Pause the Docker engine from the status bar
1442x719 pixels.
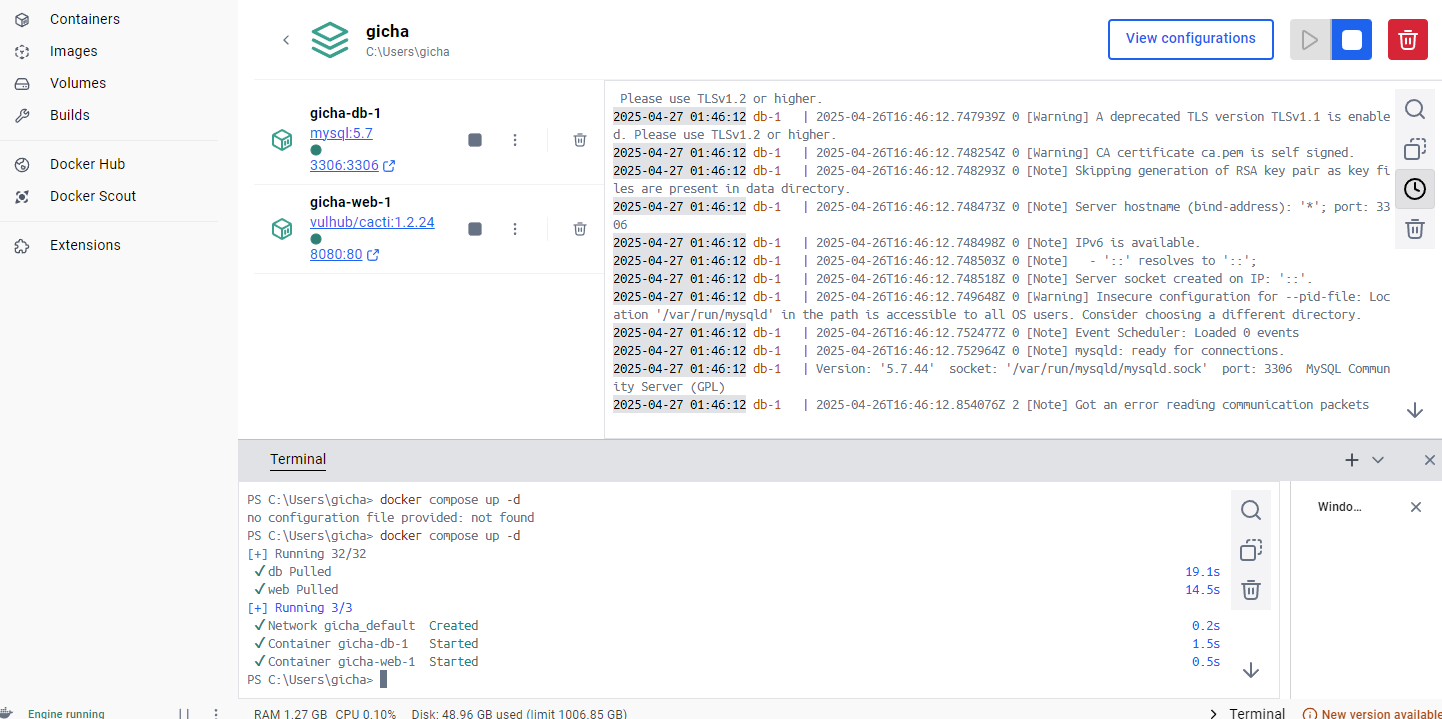184,713
